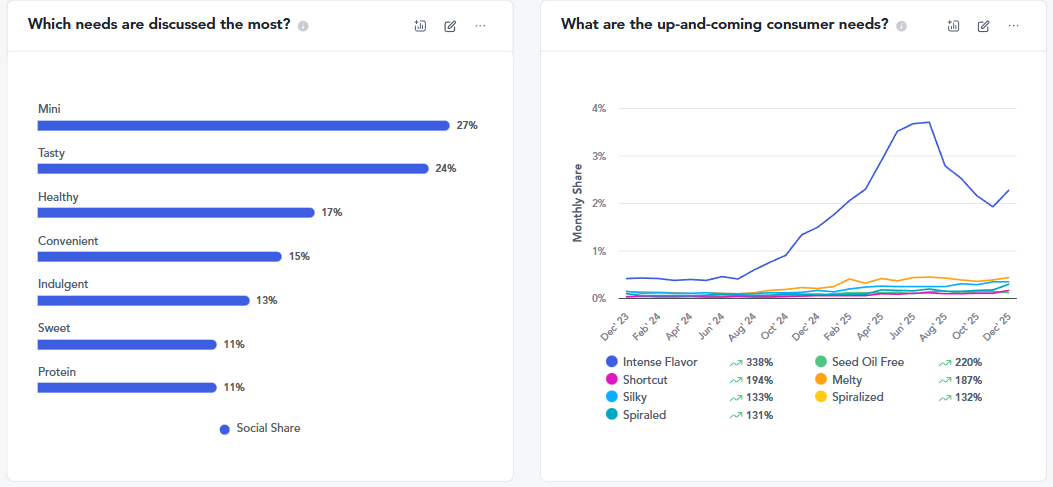Click chart icon in up-and-coming needs card
The height and width of the screenshot is (487, 1053).
[x=954, y=26]
